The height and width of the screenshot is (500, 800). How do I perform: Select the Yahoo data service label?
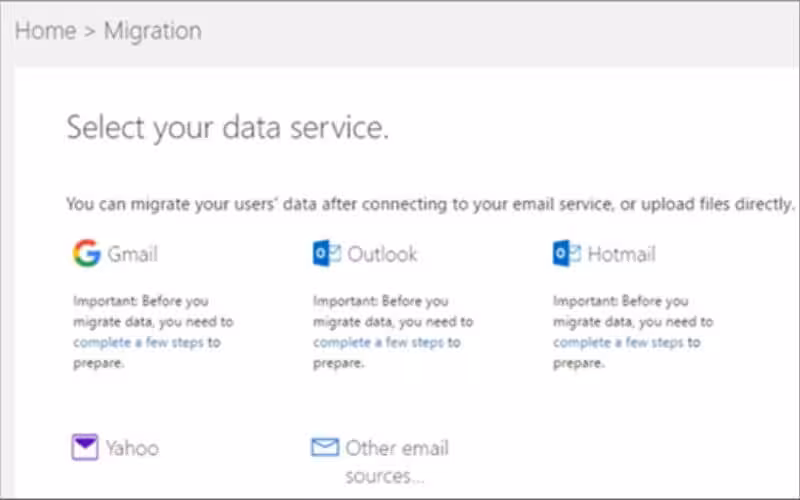(x=132, y=447)
